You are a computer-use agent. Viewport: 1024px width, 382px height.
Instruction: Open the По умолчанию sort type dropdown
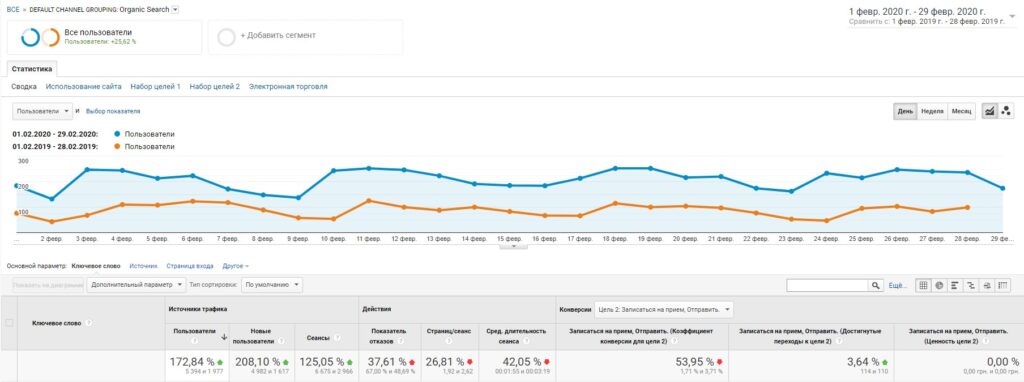point(272,285)
